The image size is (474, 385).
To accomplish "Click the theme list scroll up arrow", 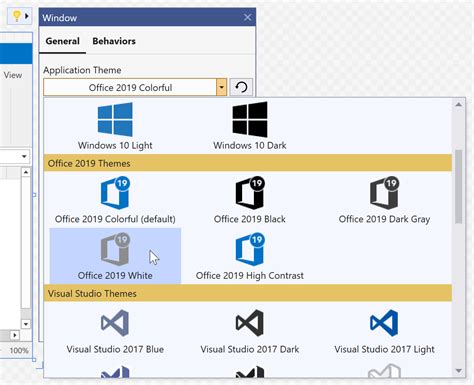I will (459, 105).
